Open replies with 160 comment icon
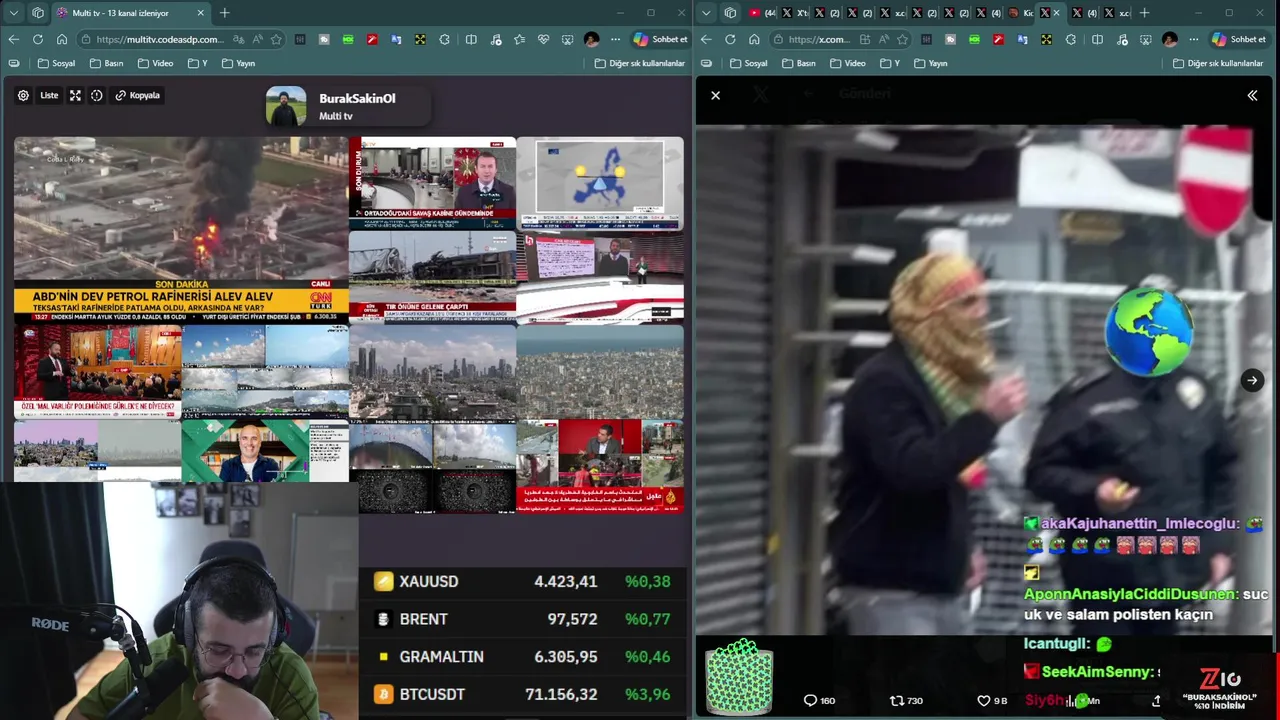Image resolution: width=1280 pixels, height=720 pixels. tap(819, 700)
